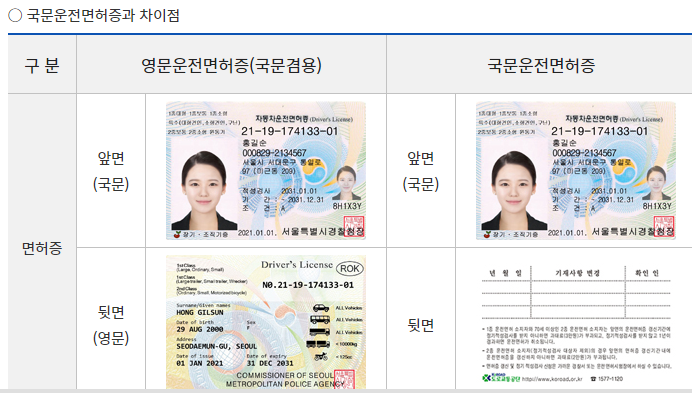Click the '뒷면 (영문)' label
The height and width of the screenshot is (393, 692).
click(111, 325)
